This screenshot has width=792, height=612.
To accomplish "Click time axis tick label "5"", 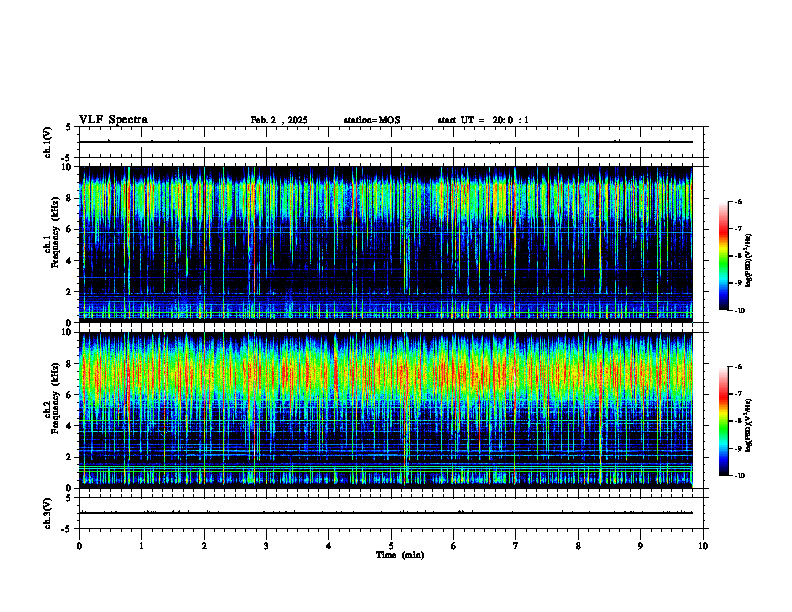I will click(x=391, y=546).
